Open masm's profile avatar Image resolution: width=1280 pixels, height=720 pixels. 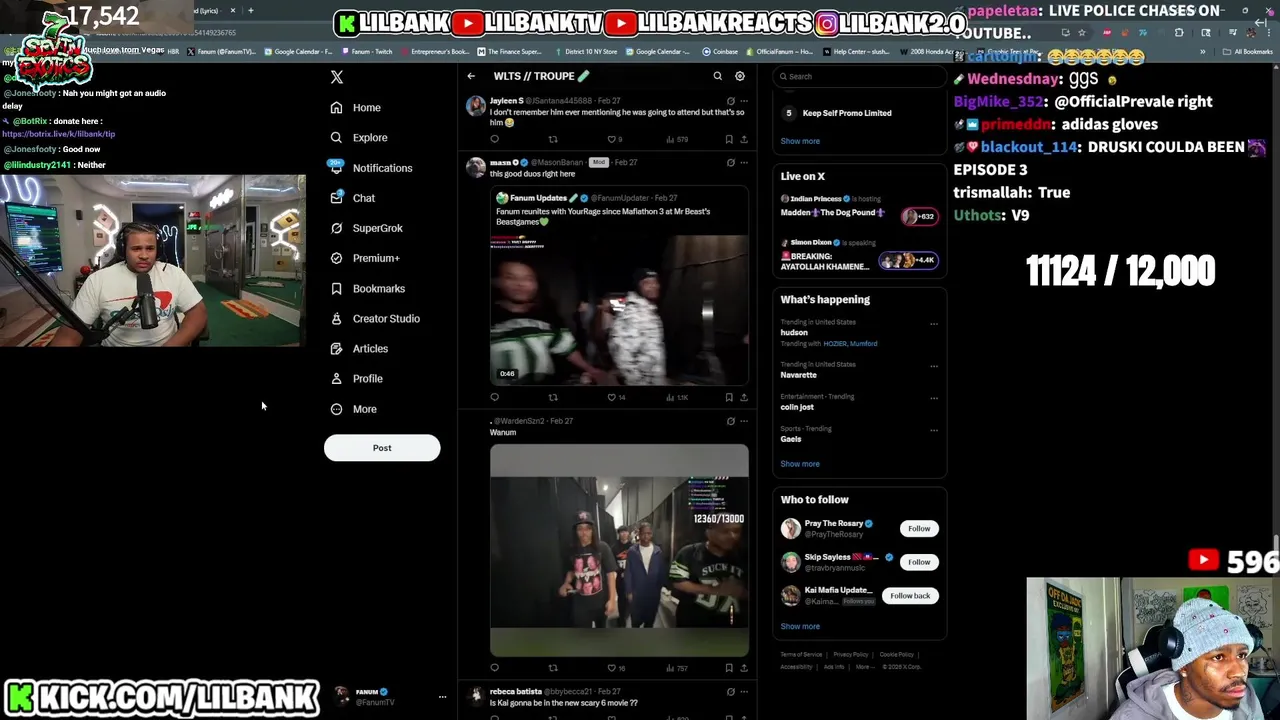pos(476,167)
